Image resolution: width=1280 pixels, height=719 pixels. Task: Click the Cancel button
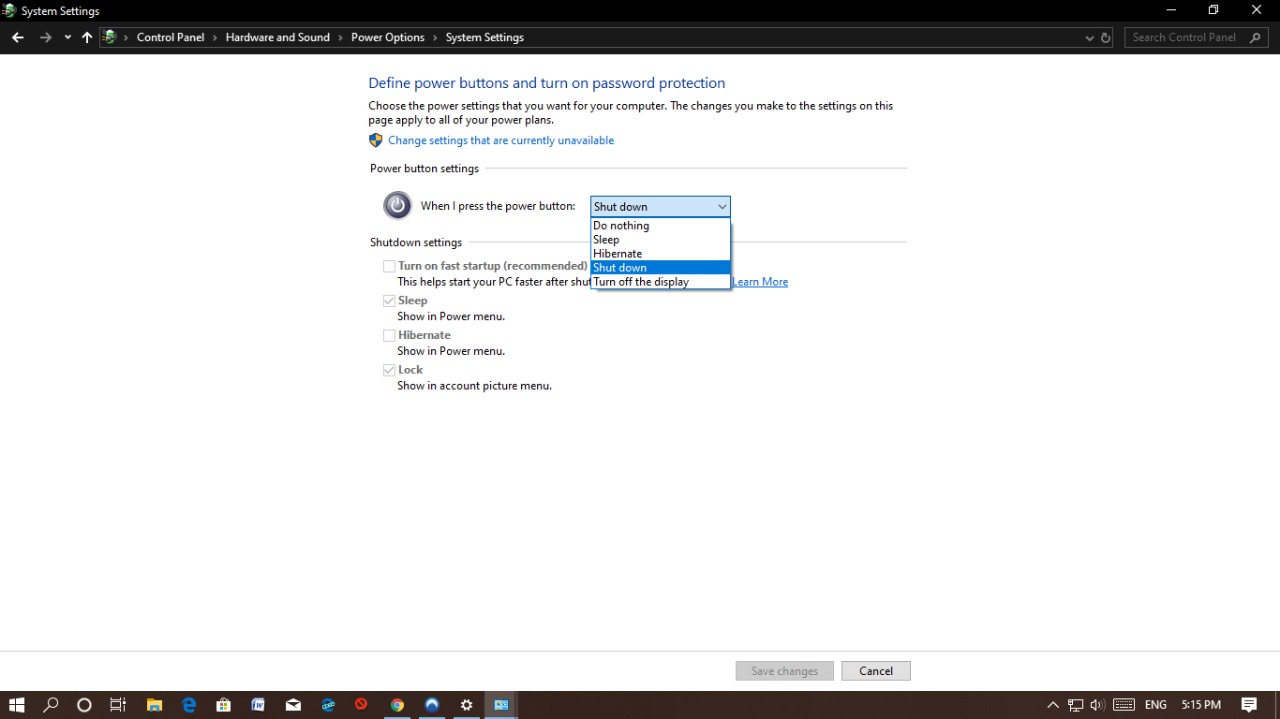click(876, 671)
